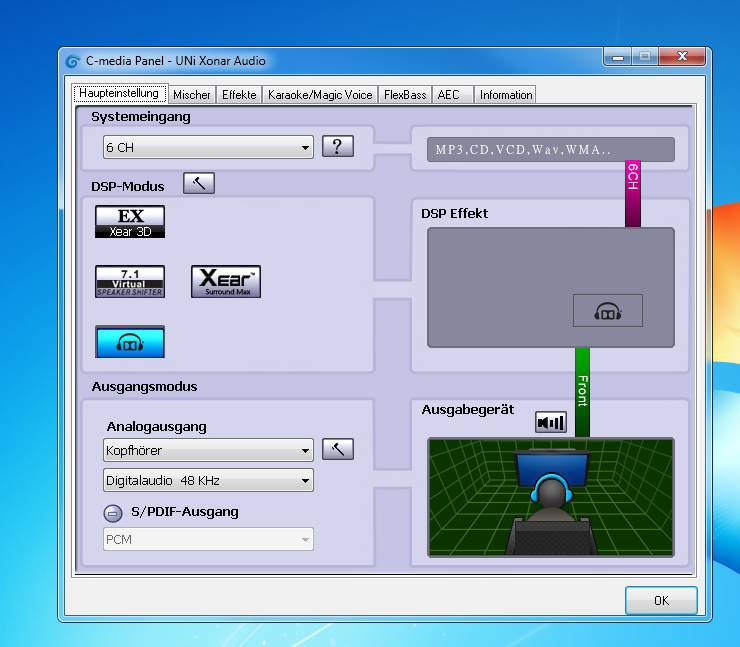Open the disabled PCM dropdown
This screenshot has height=647, width=740.
208,539
